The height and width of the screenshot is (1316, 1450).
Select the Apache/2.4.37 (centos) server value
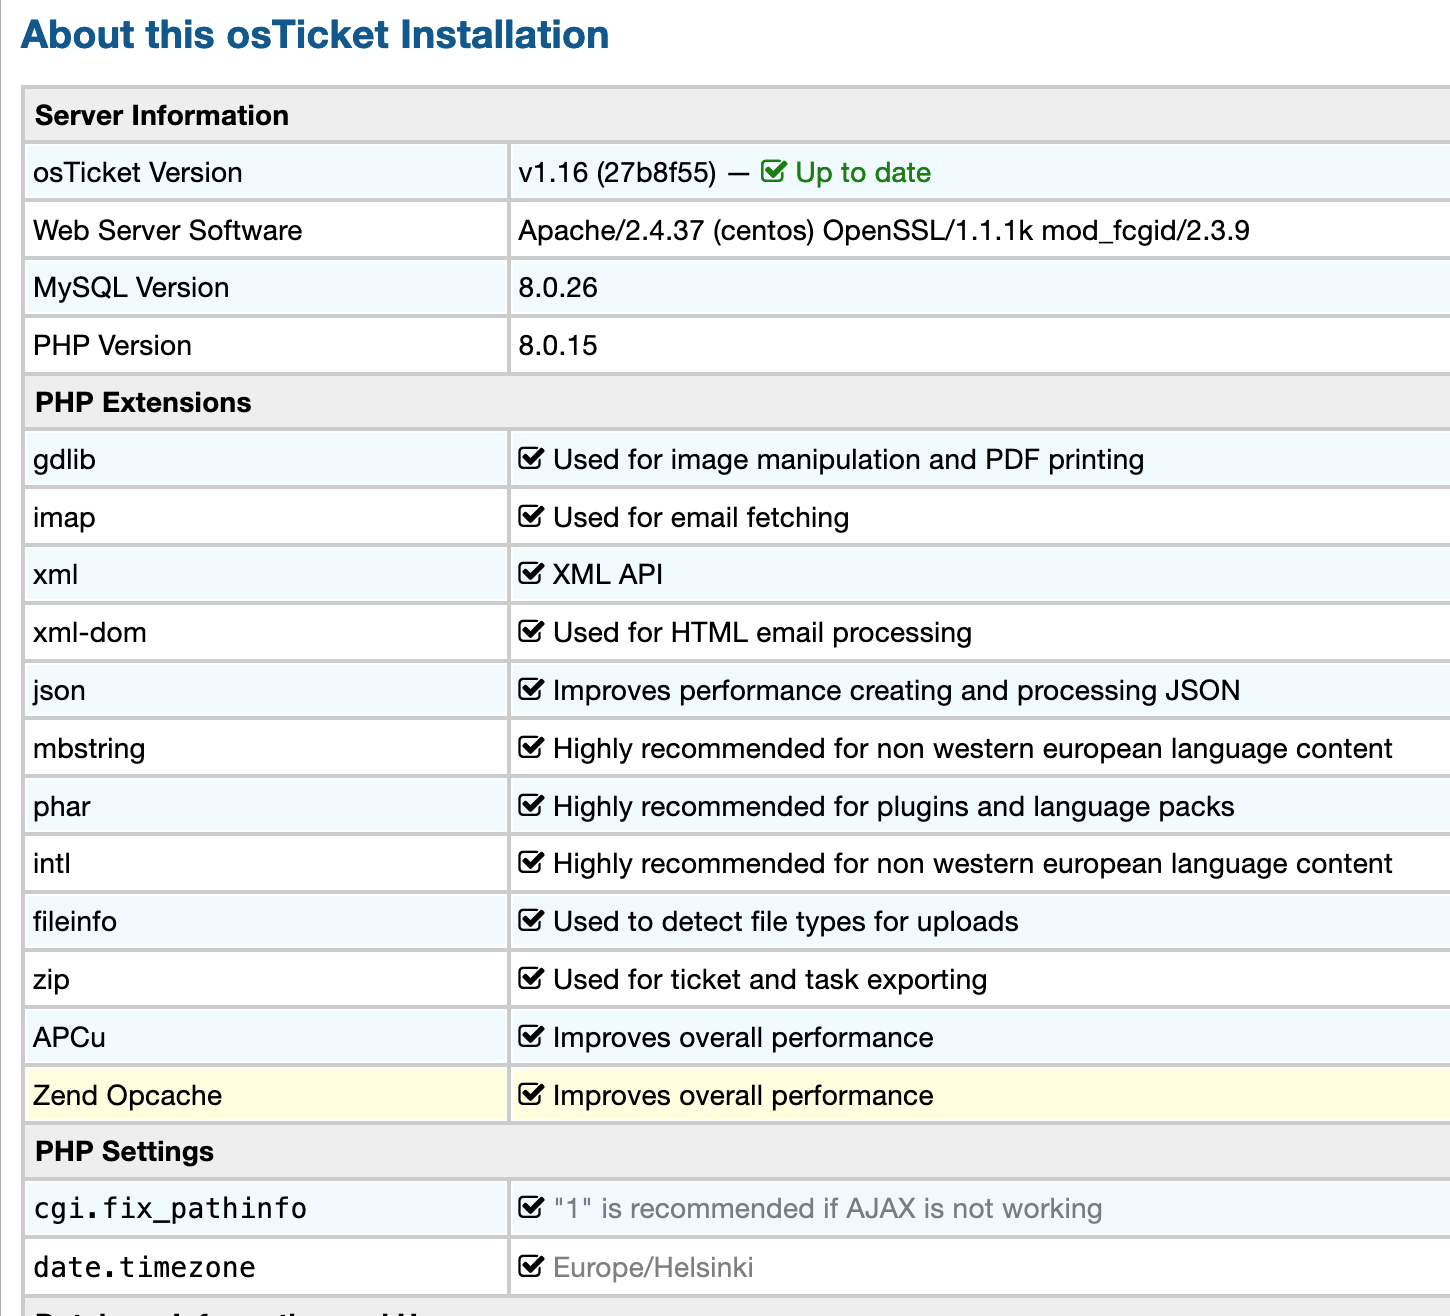(x=884, y=230)
